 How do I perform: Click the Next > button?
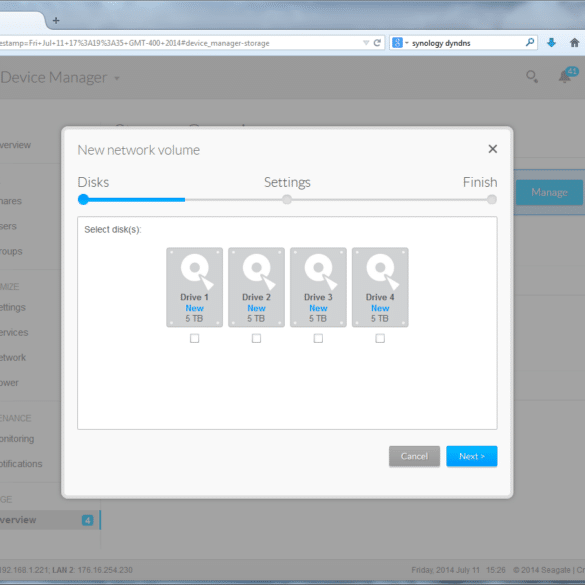click(x=472, y=456)
